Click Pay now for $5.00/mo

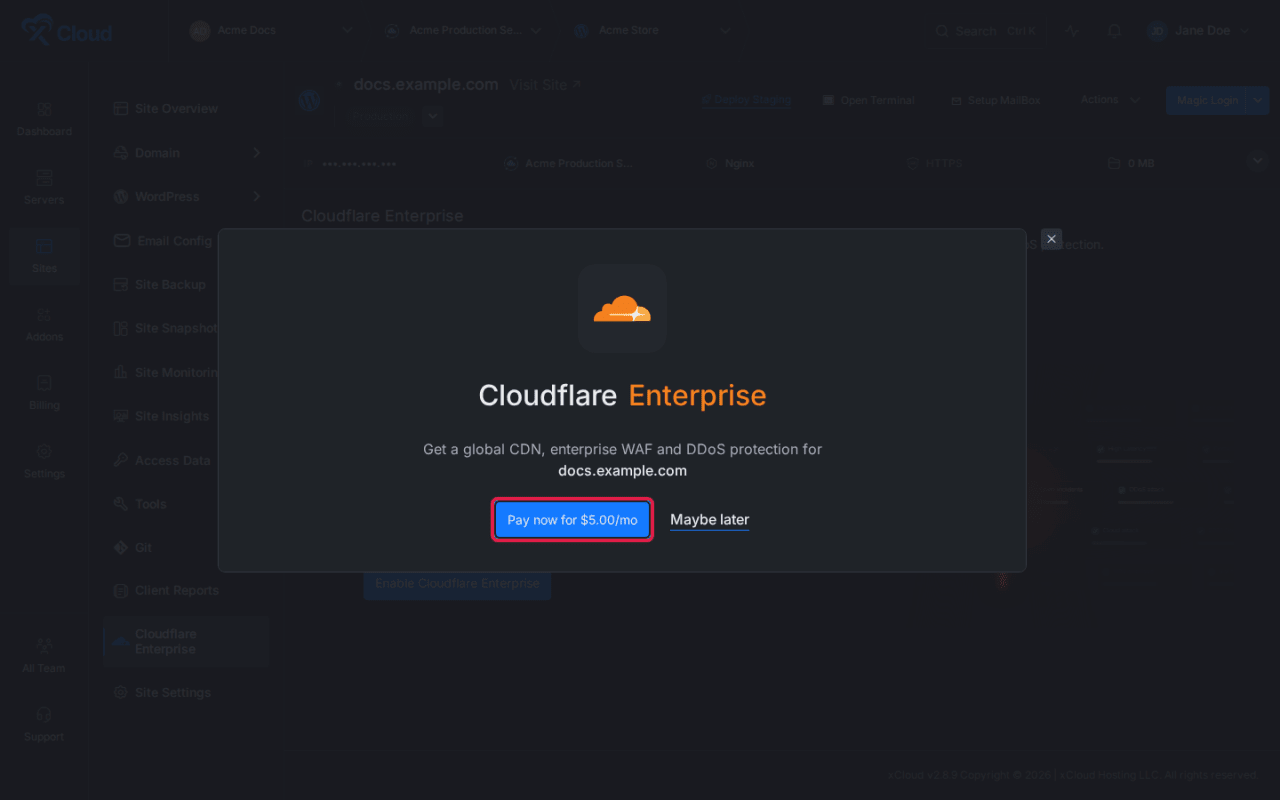[572, 520]
